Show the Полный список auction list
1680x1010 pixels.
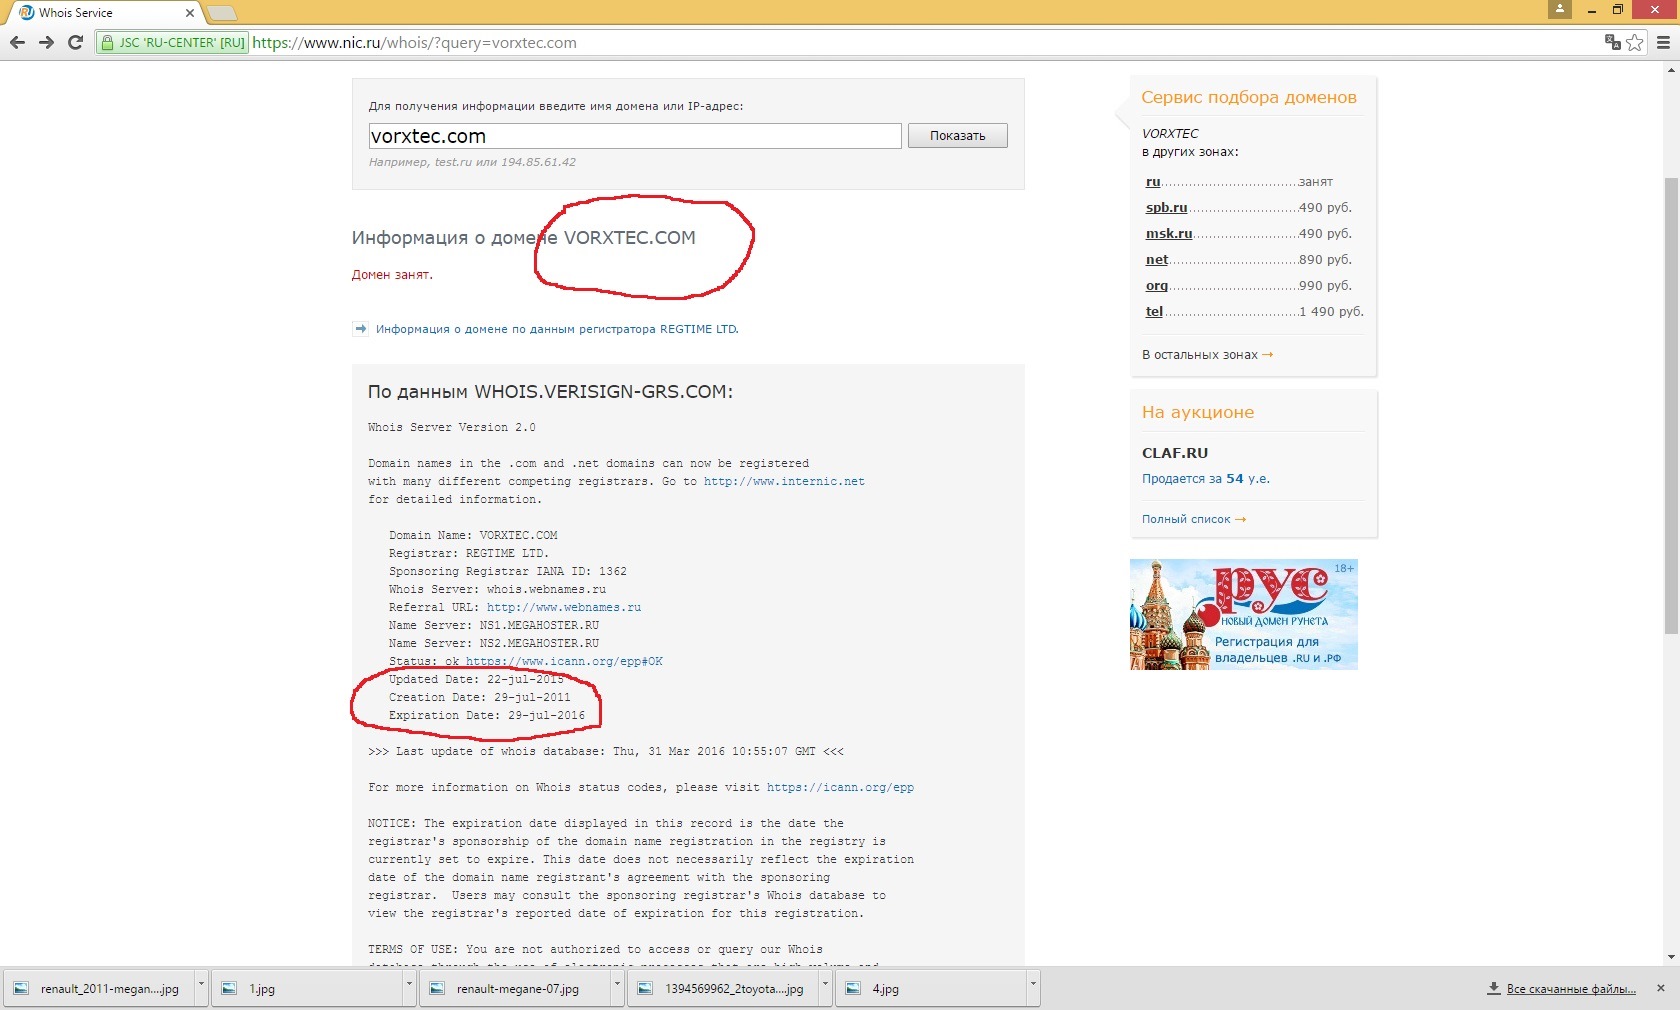coord(1194,519)
